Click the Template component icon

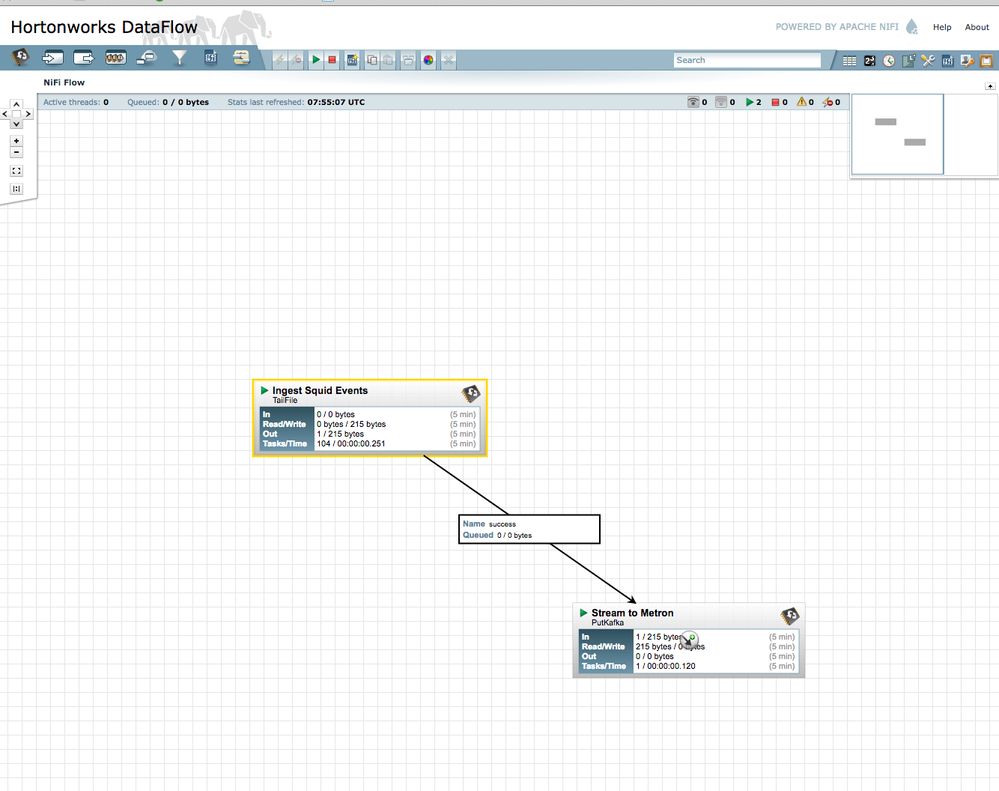pyautogui.click(x=210, y=58)
